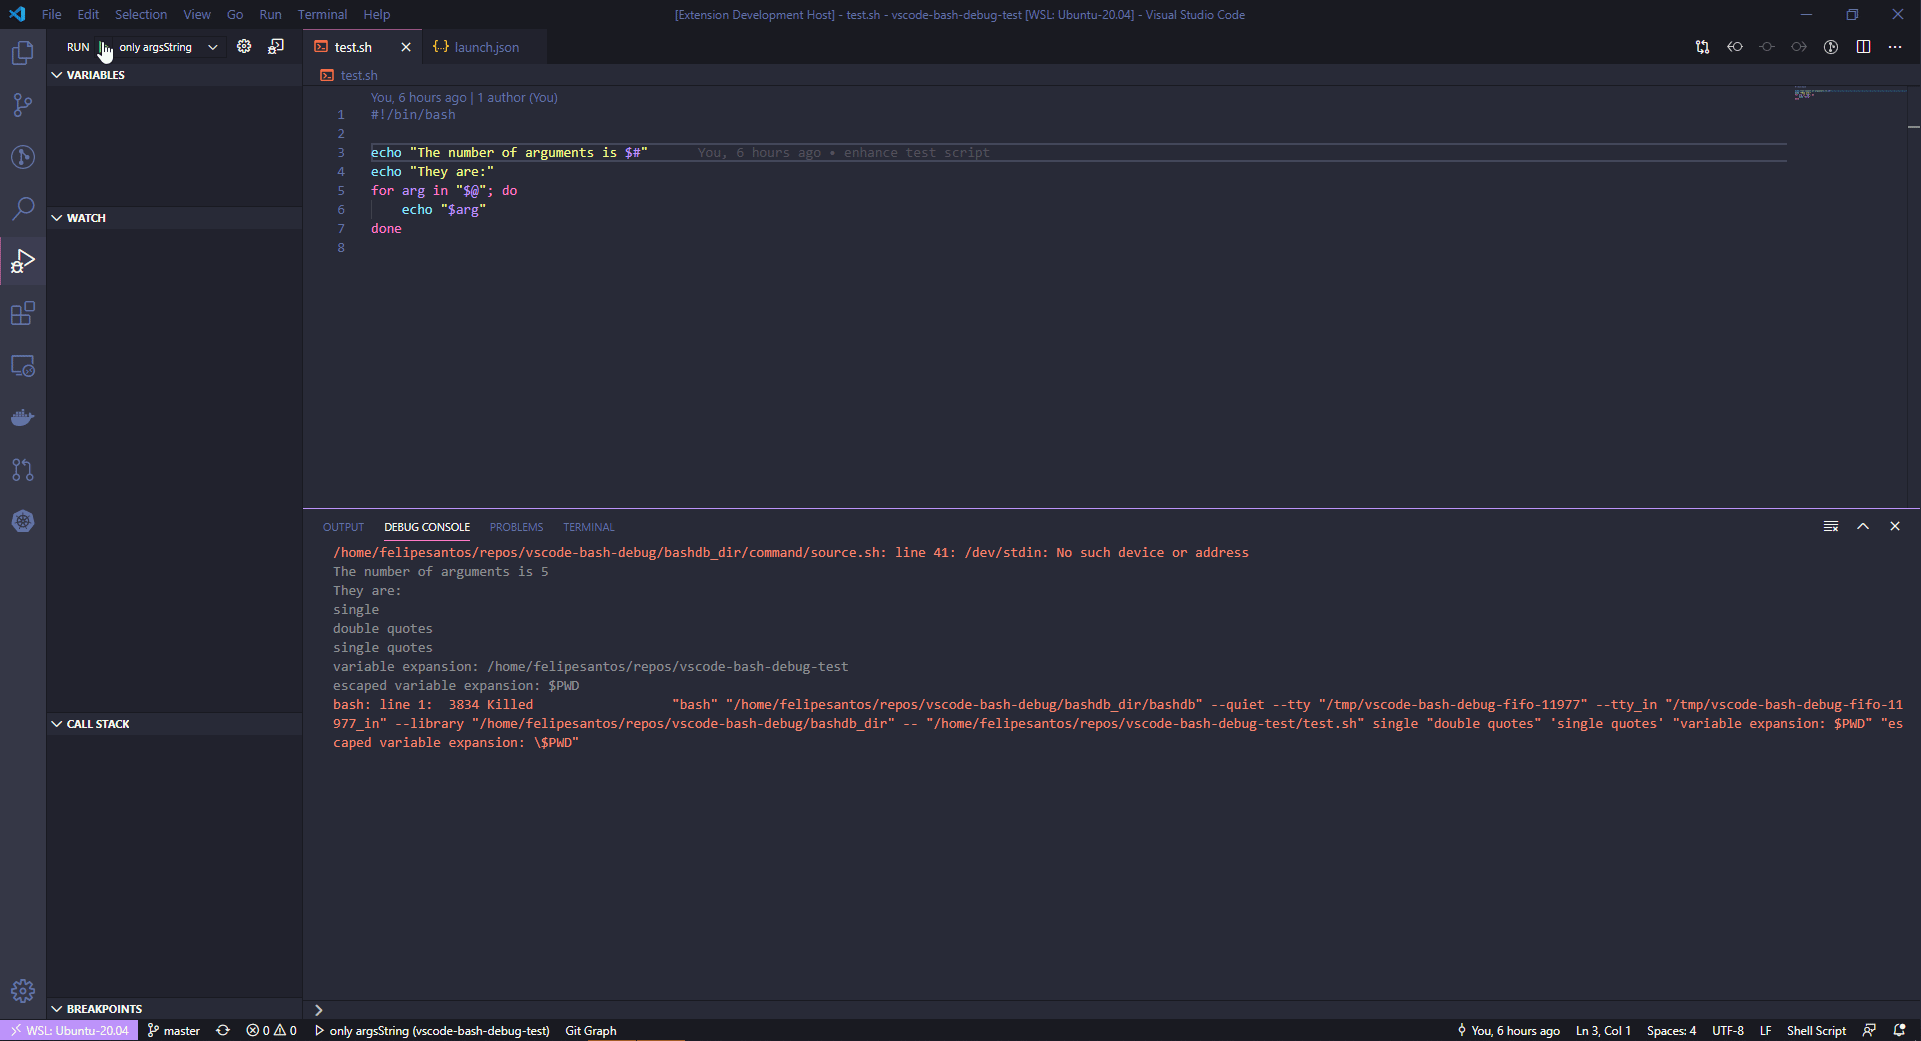Image resolution: width=1921 pixels, height=1041 pixels.
Task: Open the Manage gear menu
Action: (x=22, y=991)
